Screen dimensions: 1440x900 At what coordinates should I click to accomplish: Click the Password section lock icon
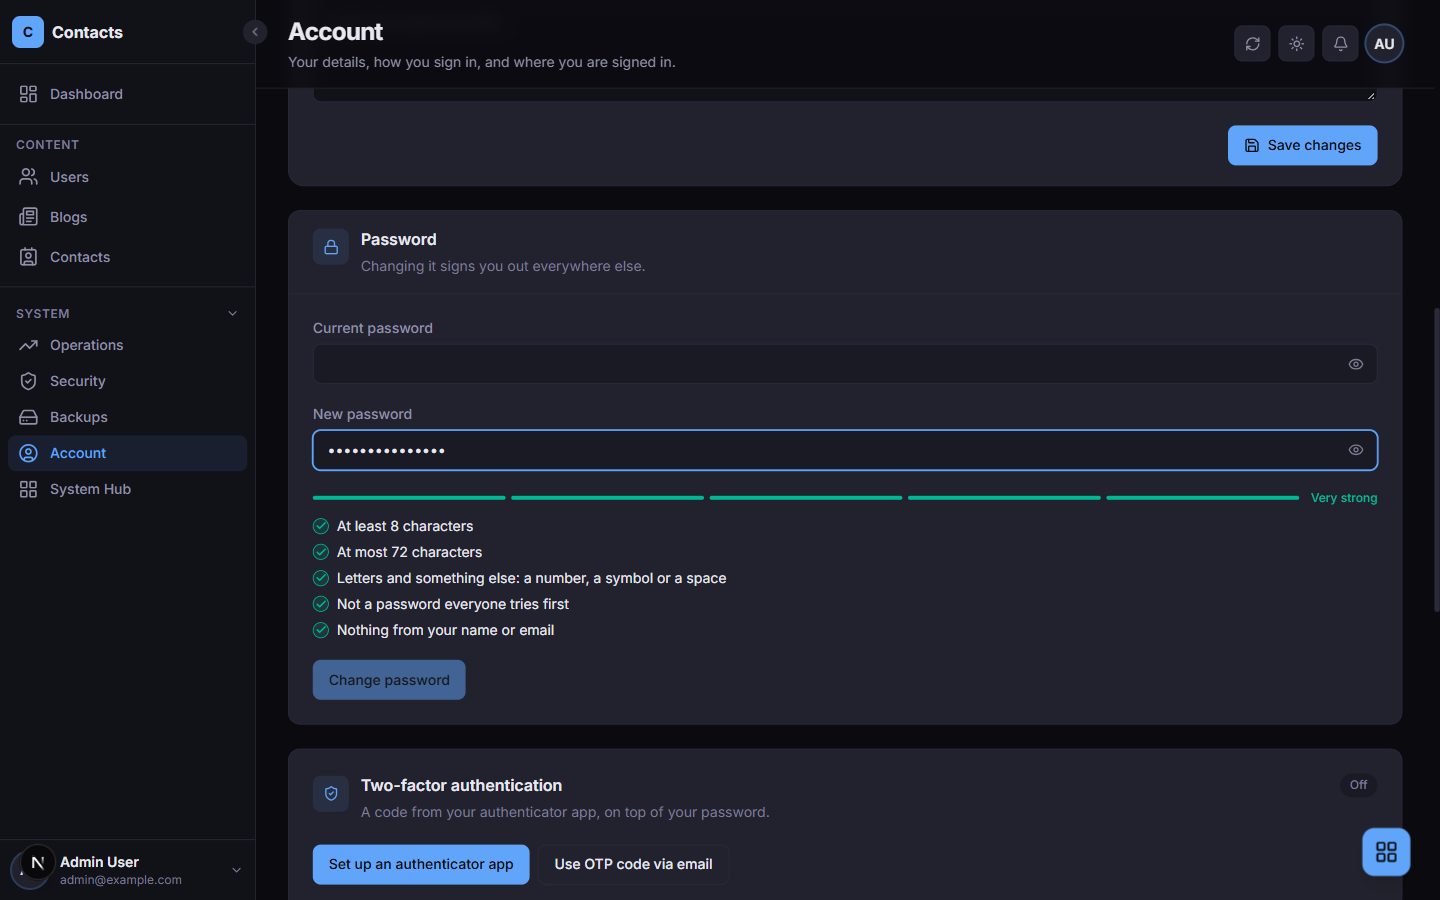tap(331, 247)
